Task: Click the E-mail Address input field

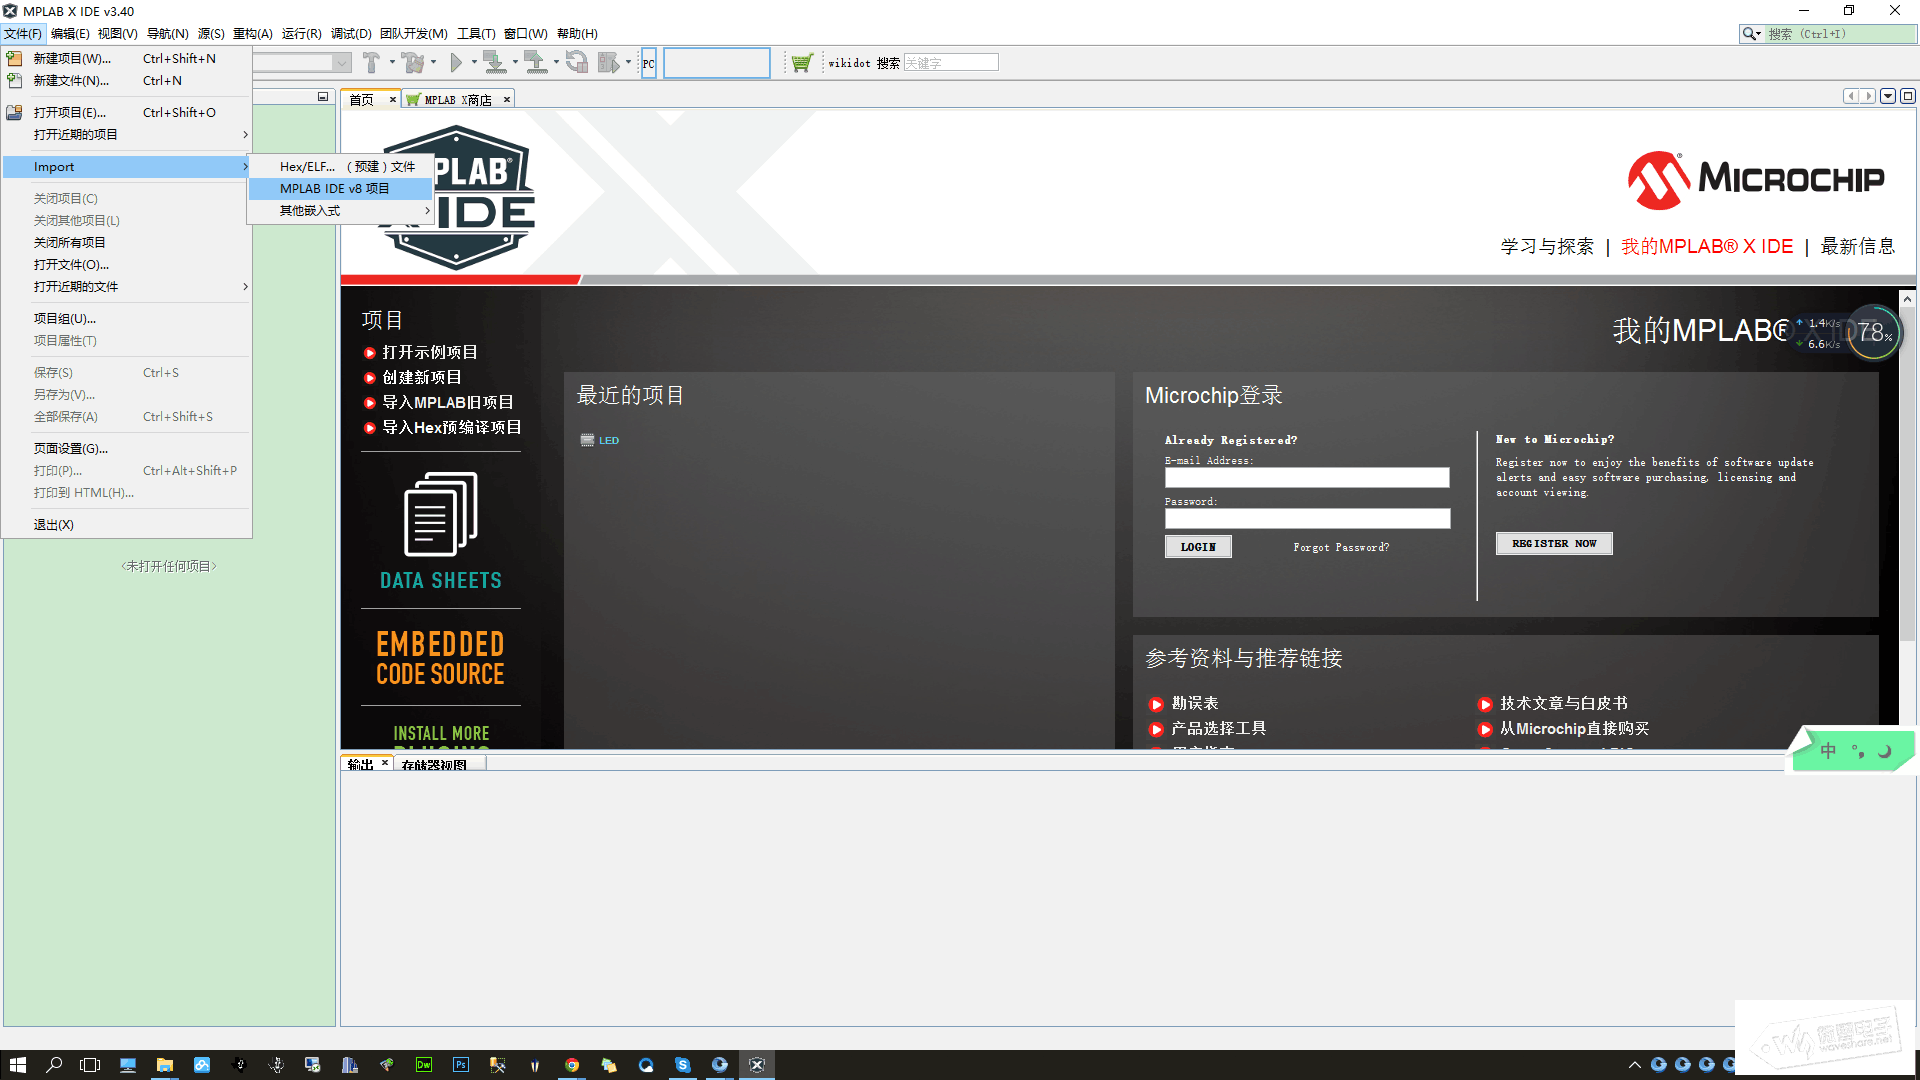Action: pyautogui.click(x=1306, y=478)
